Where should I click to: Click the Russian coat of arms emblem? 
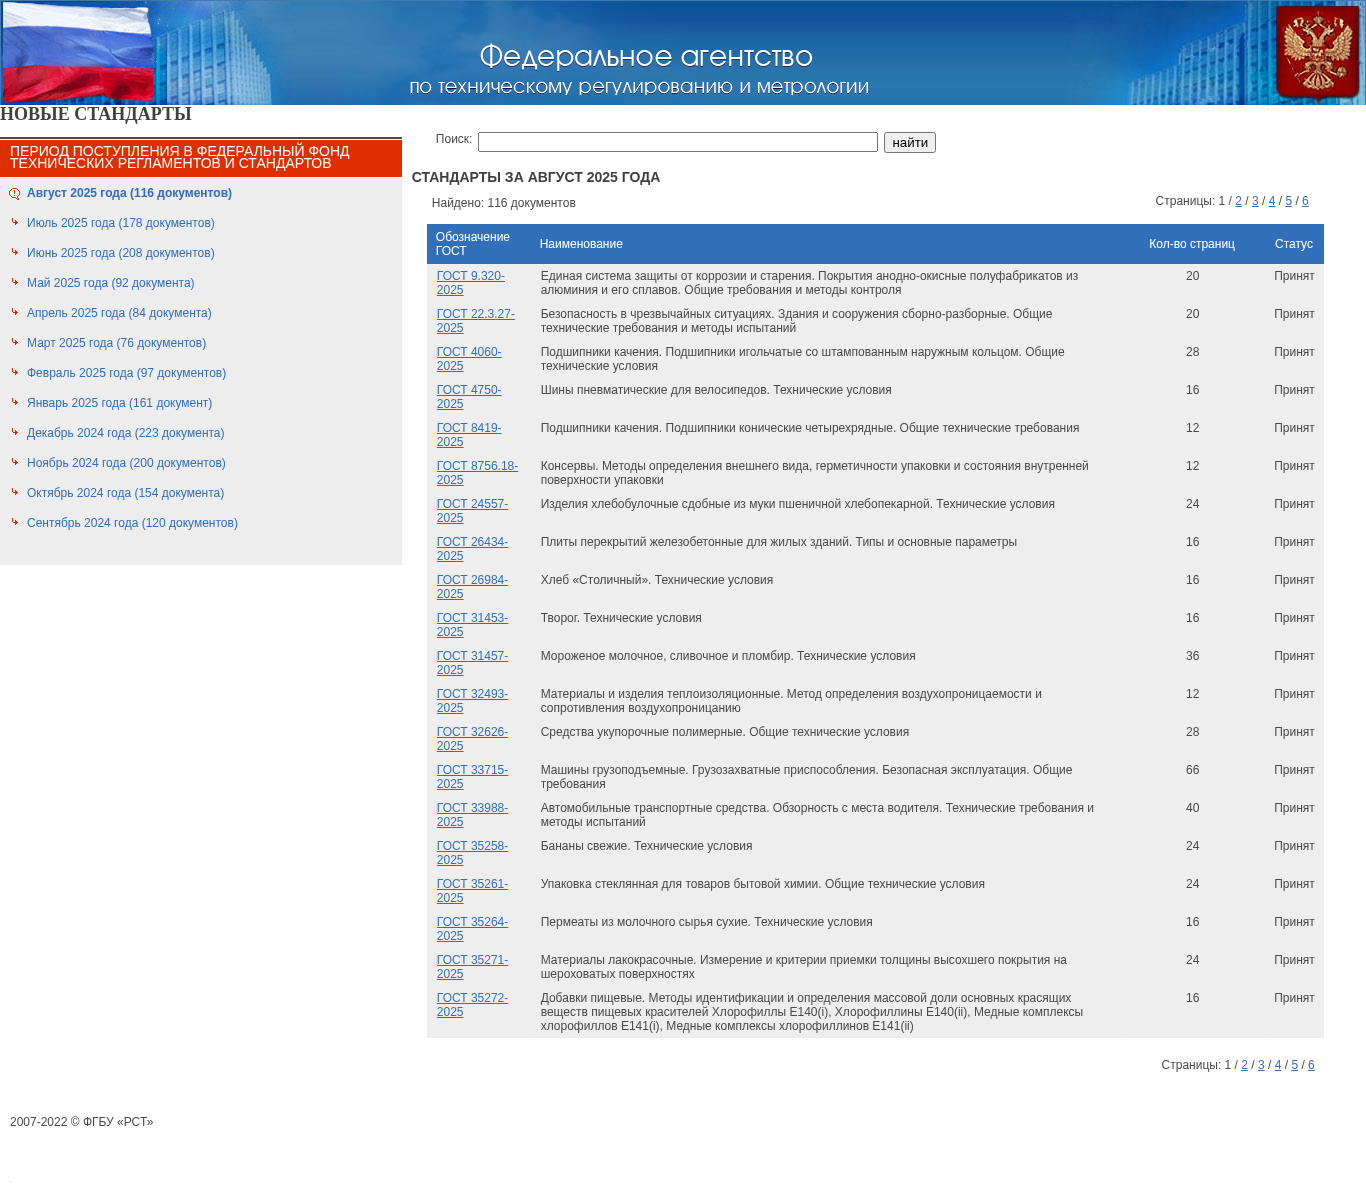(1317, 52)
